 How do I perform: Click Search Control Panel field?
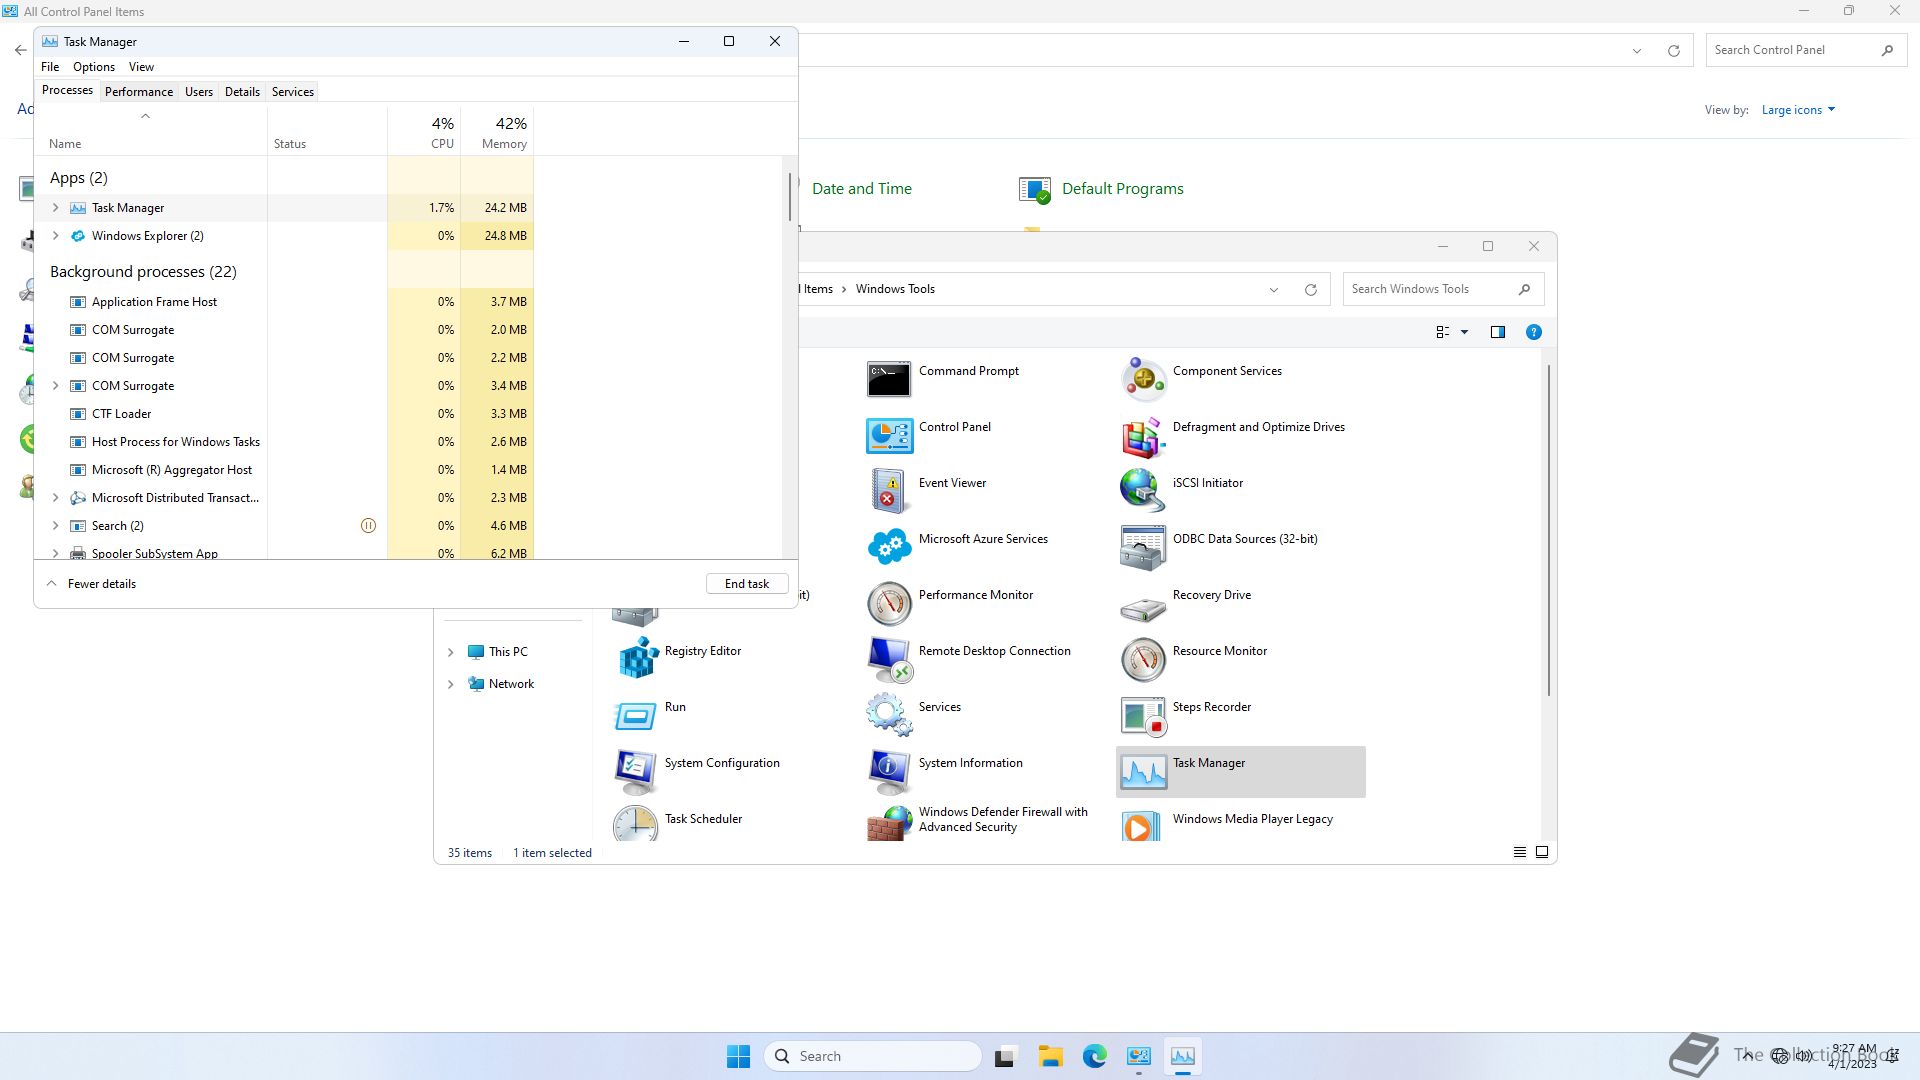tap(1805, 50)
